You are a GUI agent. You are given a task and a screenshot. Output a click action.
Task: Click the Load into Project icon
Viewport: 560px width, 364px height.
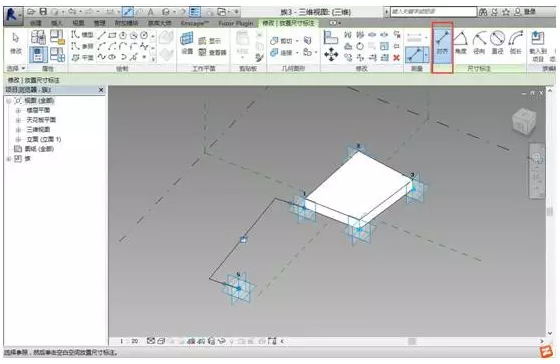(x=538, y=46)
